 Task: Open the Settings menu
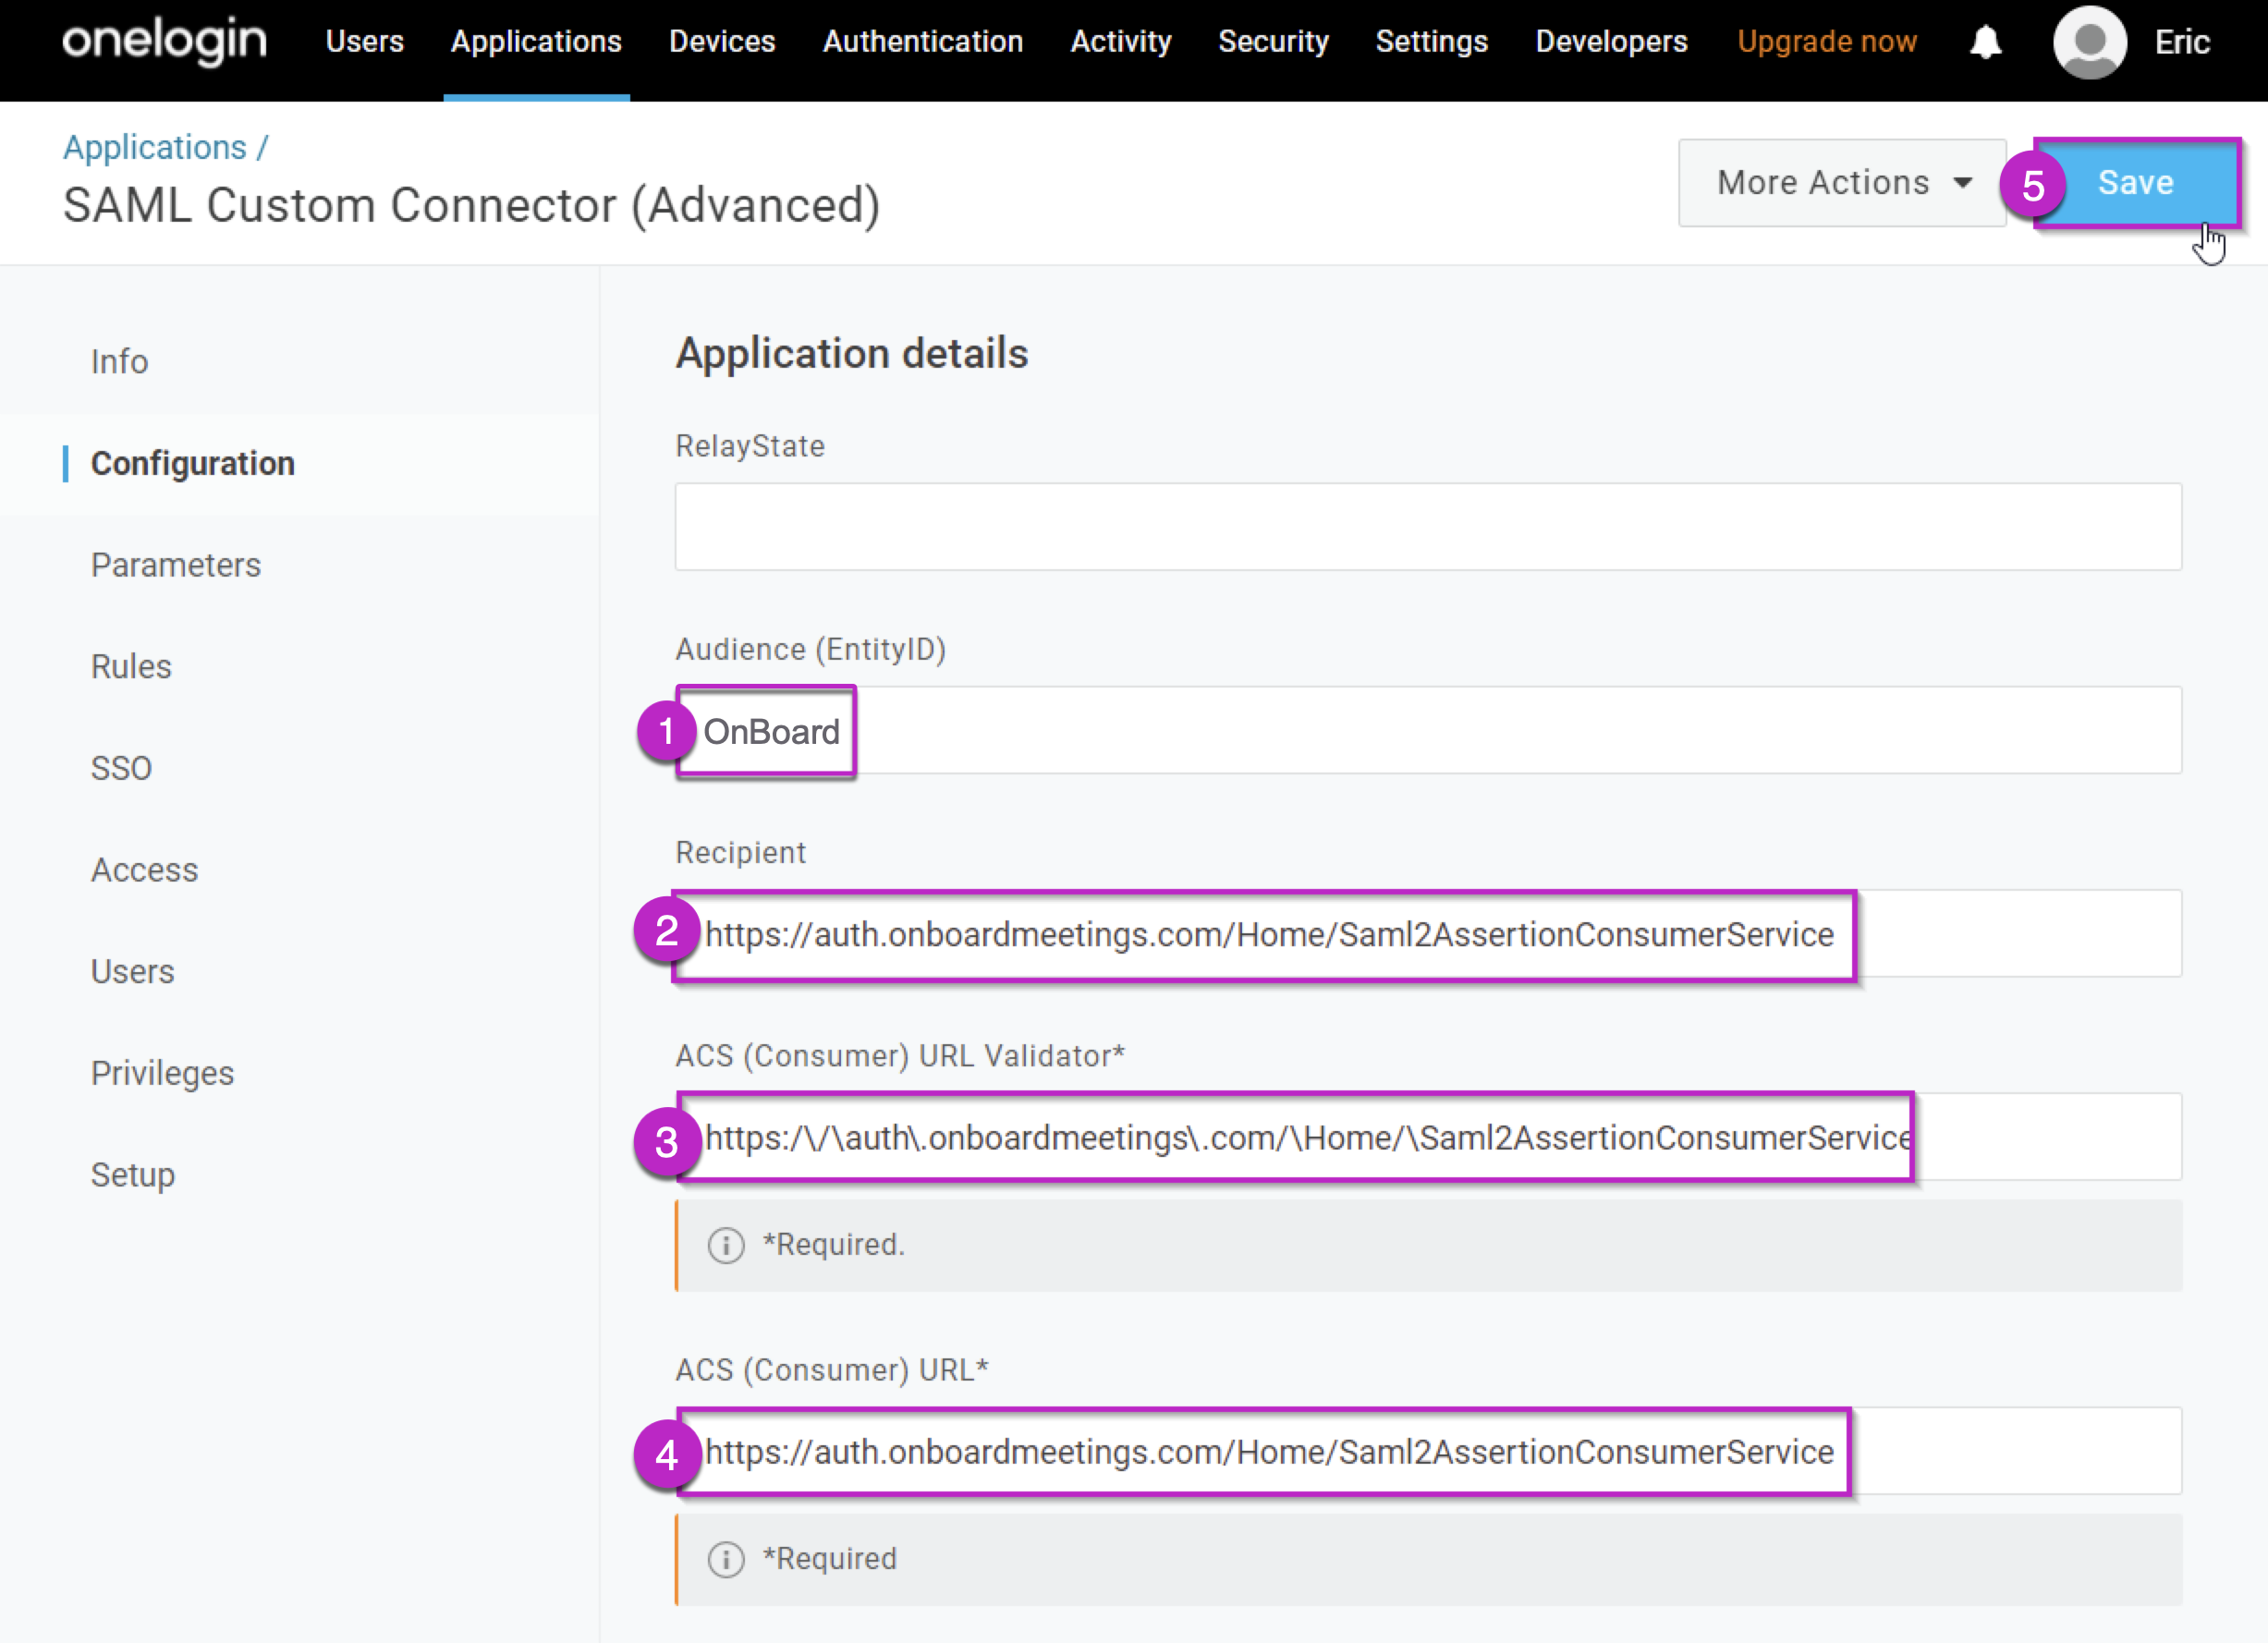(1431, 42)
